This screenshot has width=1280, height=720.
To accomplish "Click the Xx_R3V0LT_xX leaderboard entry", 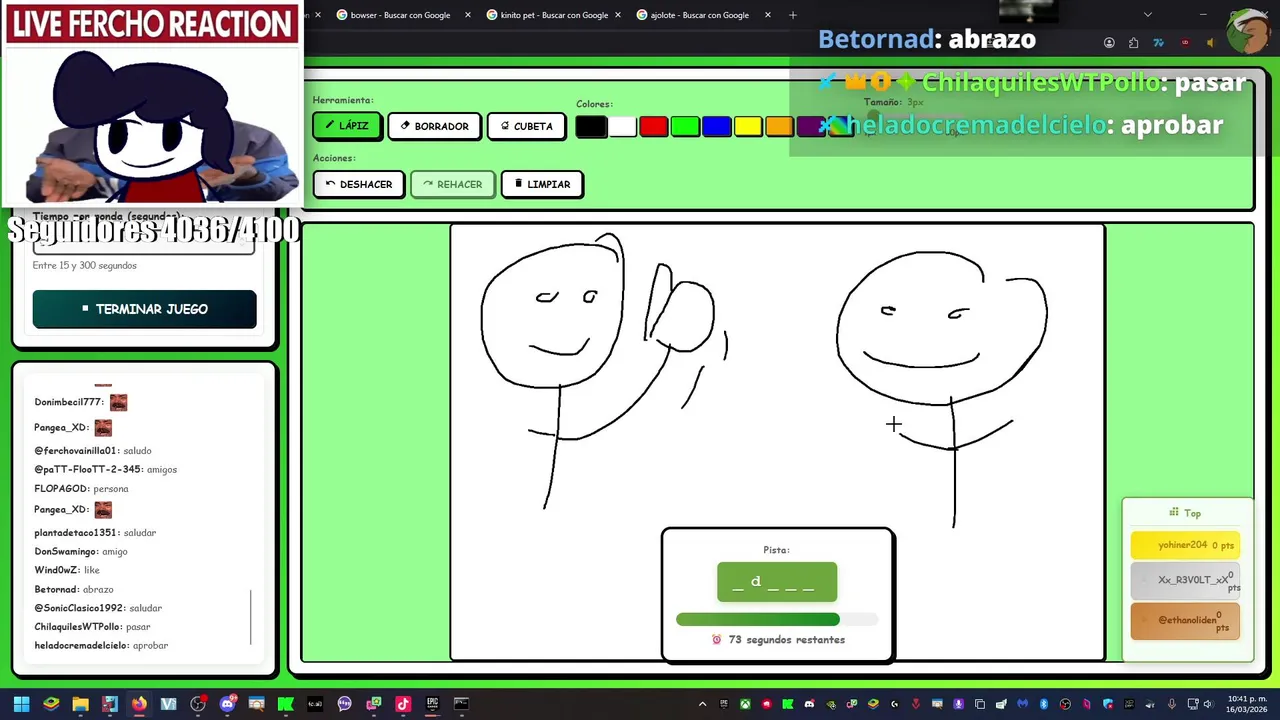I will [x=1186, y=580].
